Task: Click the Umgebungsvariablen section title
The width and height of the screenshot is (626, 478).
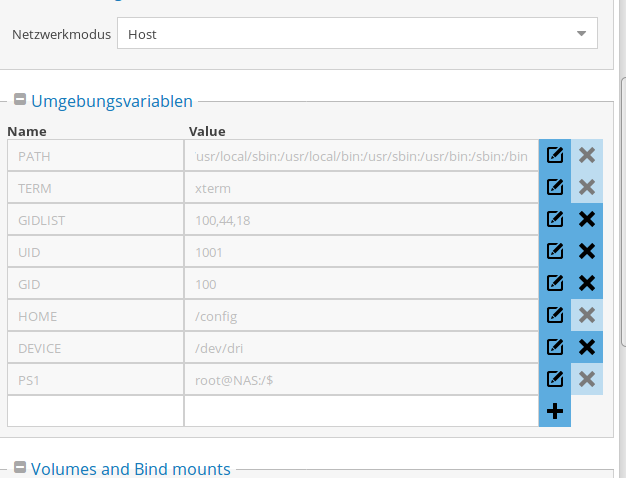Action: coord(112,101)
